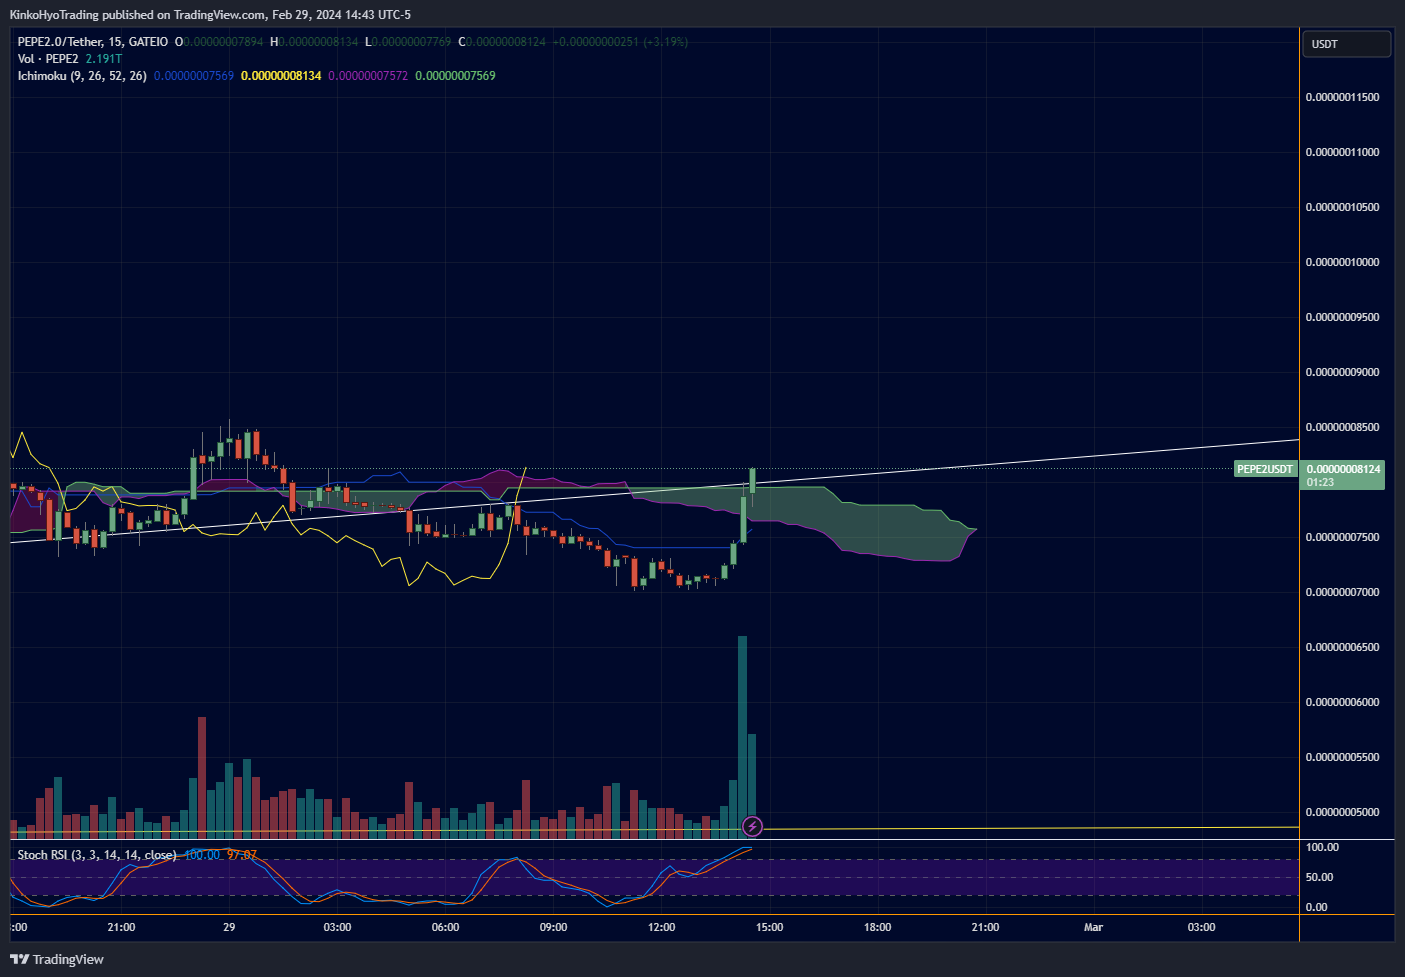Click the green Ichimoku value 0.00000007569
This screenshot has width=1405, height=977.
coord(455,76)
